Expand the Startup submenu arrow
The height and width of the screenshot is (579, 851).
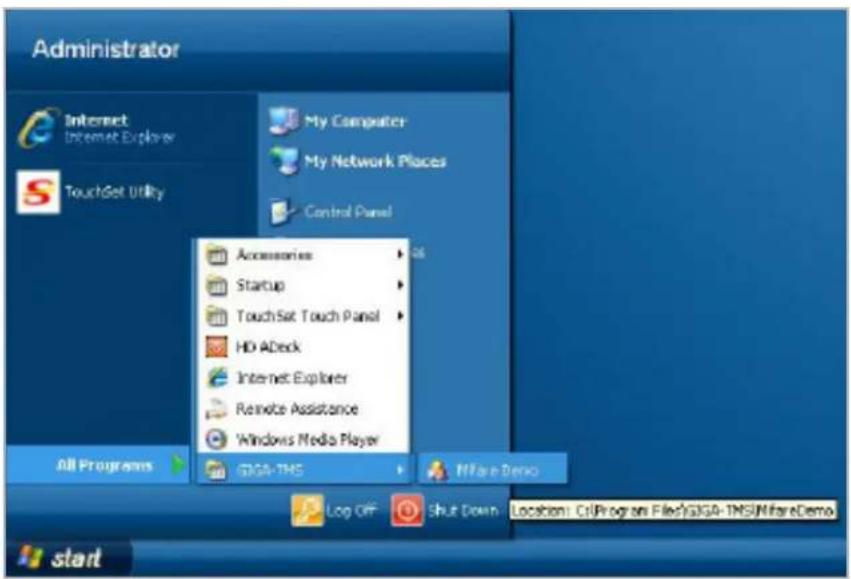pyautogui.click(x=401, y=285)
